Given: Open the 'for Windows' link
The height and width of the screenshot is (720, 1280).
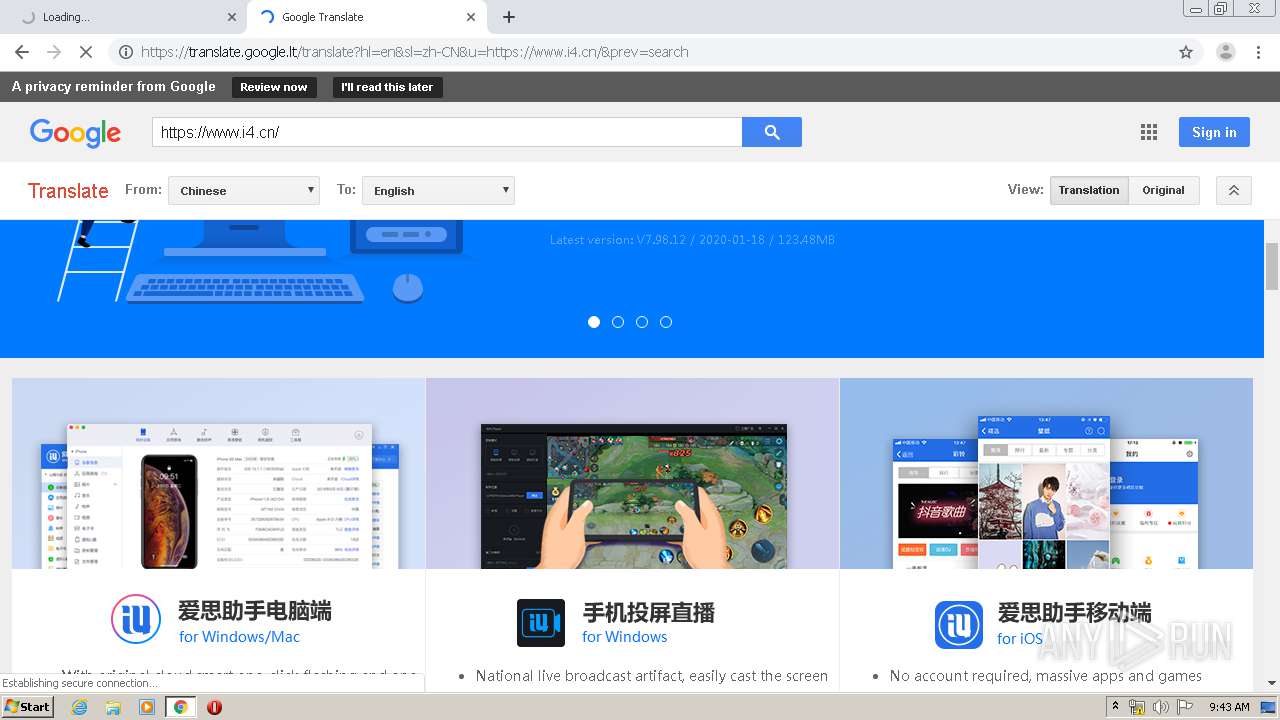Looking at the screenshot, I should pos(625,637).
